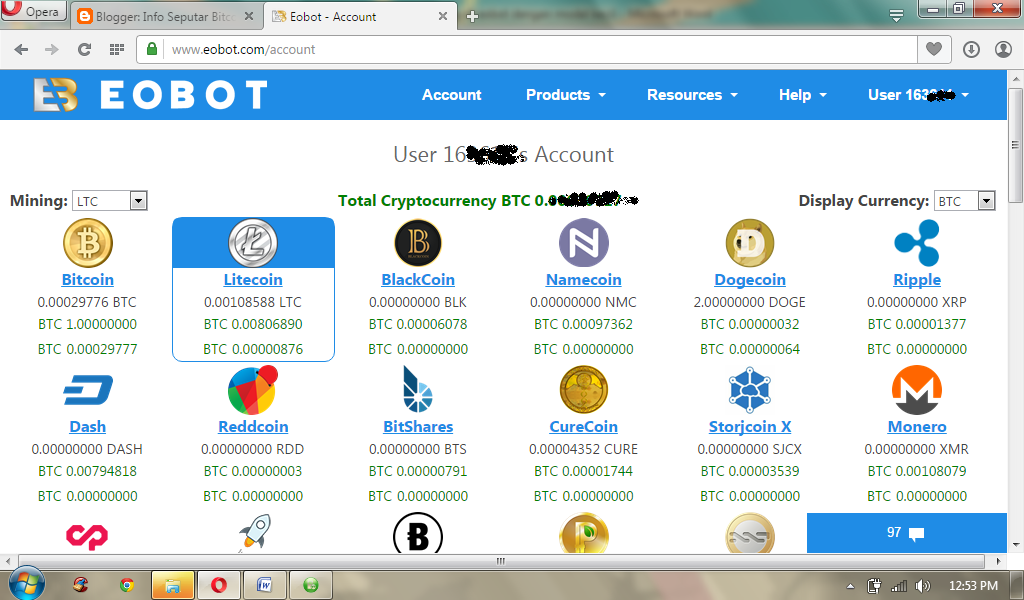
Task: Open the Display Currency dropdown
Action: pyautogui.click(x=965, y=201)
